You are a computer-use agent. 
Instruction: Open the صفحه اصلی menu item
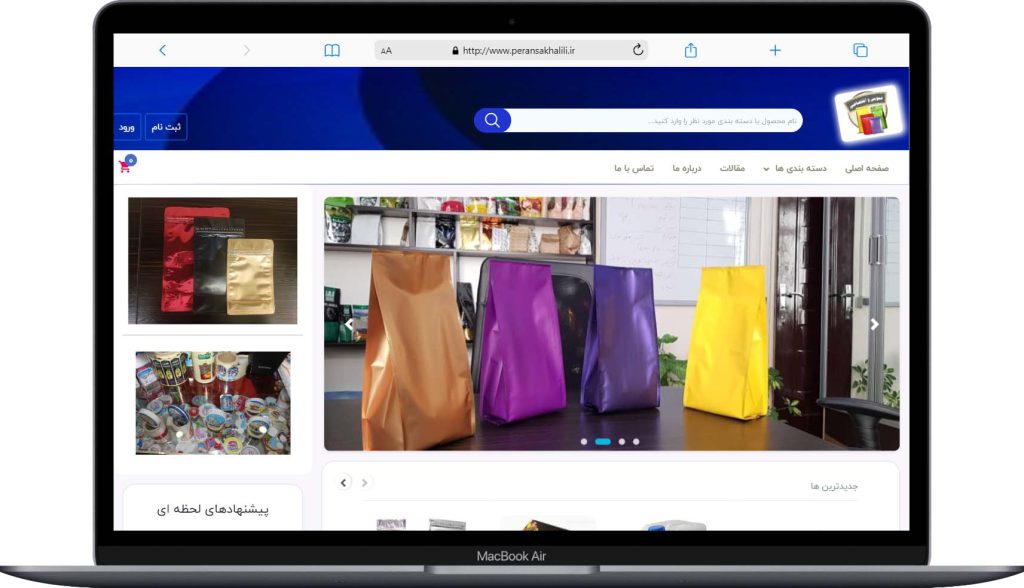[866, 168]
